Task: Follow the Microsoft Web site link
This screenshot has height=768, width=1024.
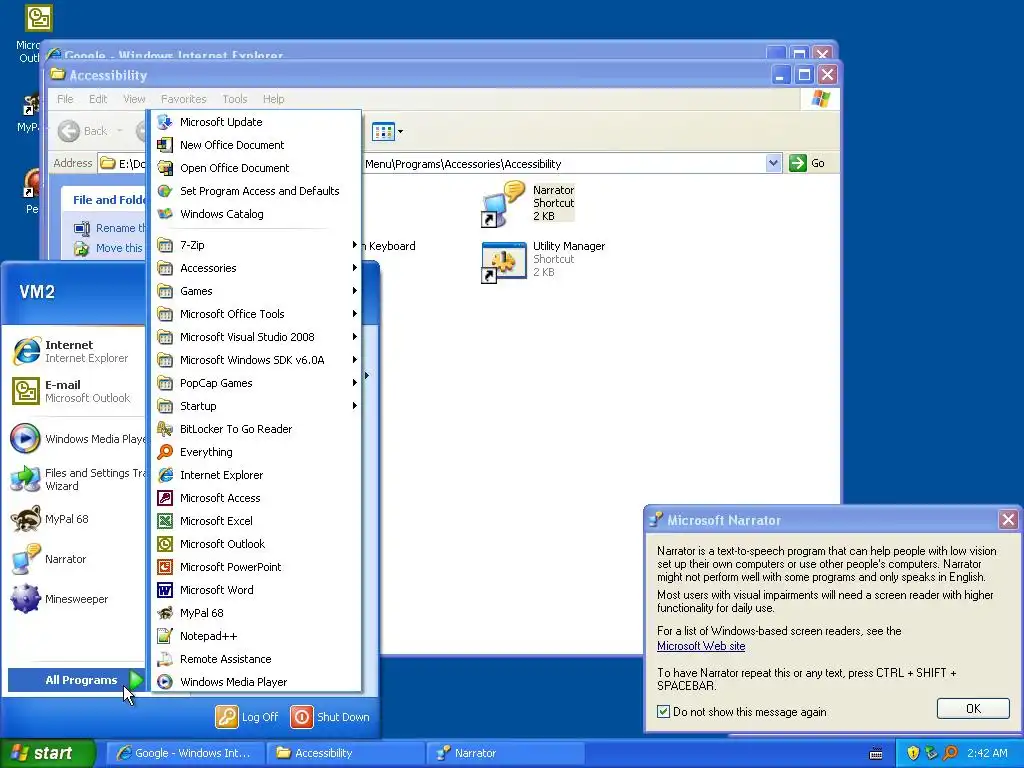Action: click(x=701, y=646)
